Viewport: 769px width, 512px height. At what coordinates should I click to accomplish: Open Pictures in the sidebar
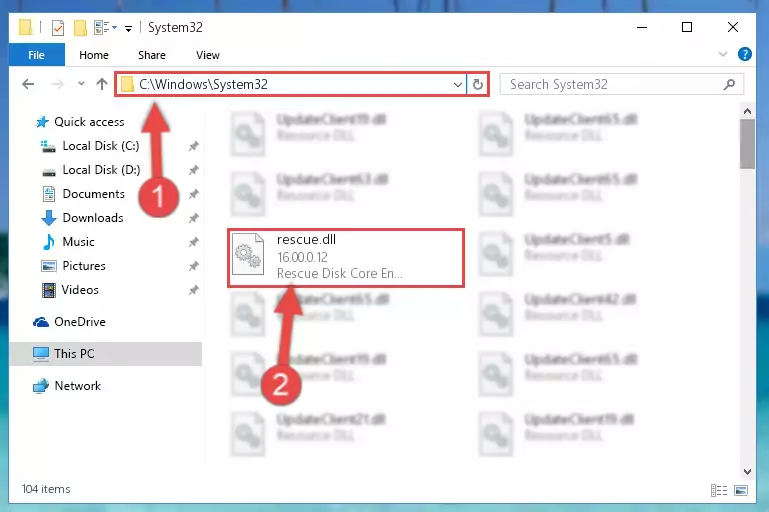(83, 266)
